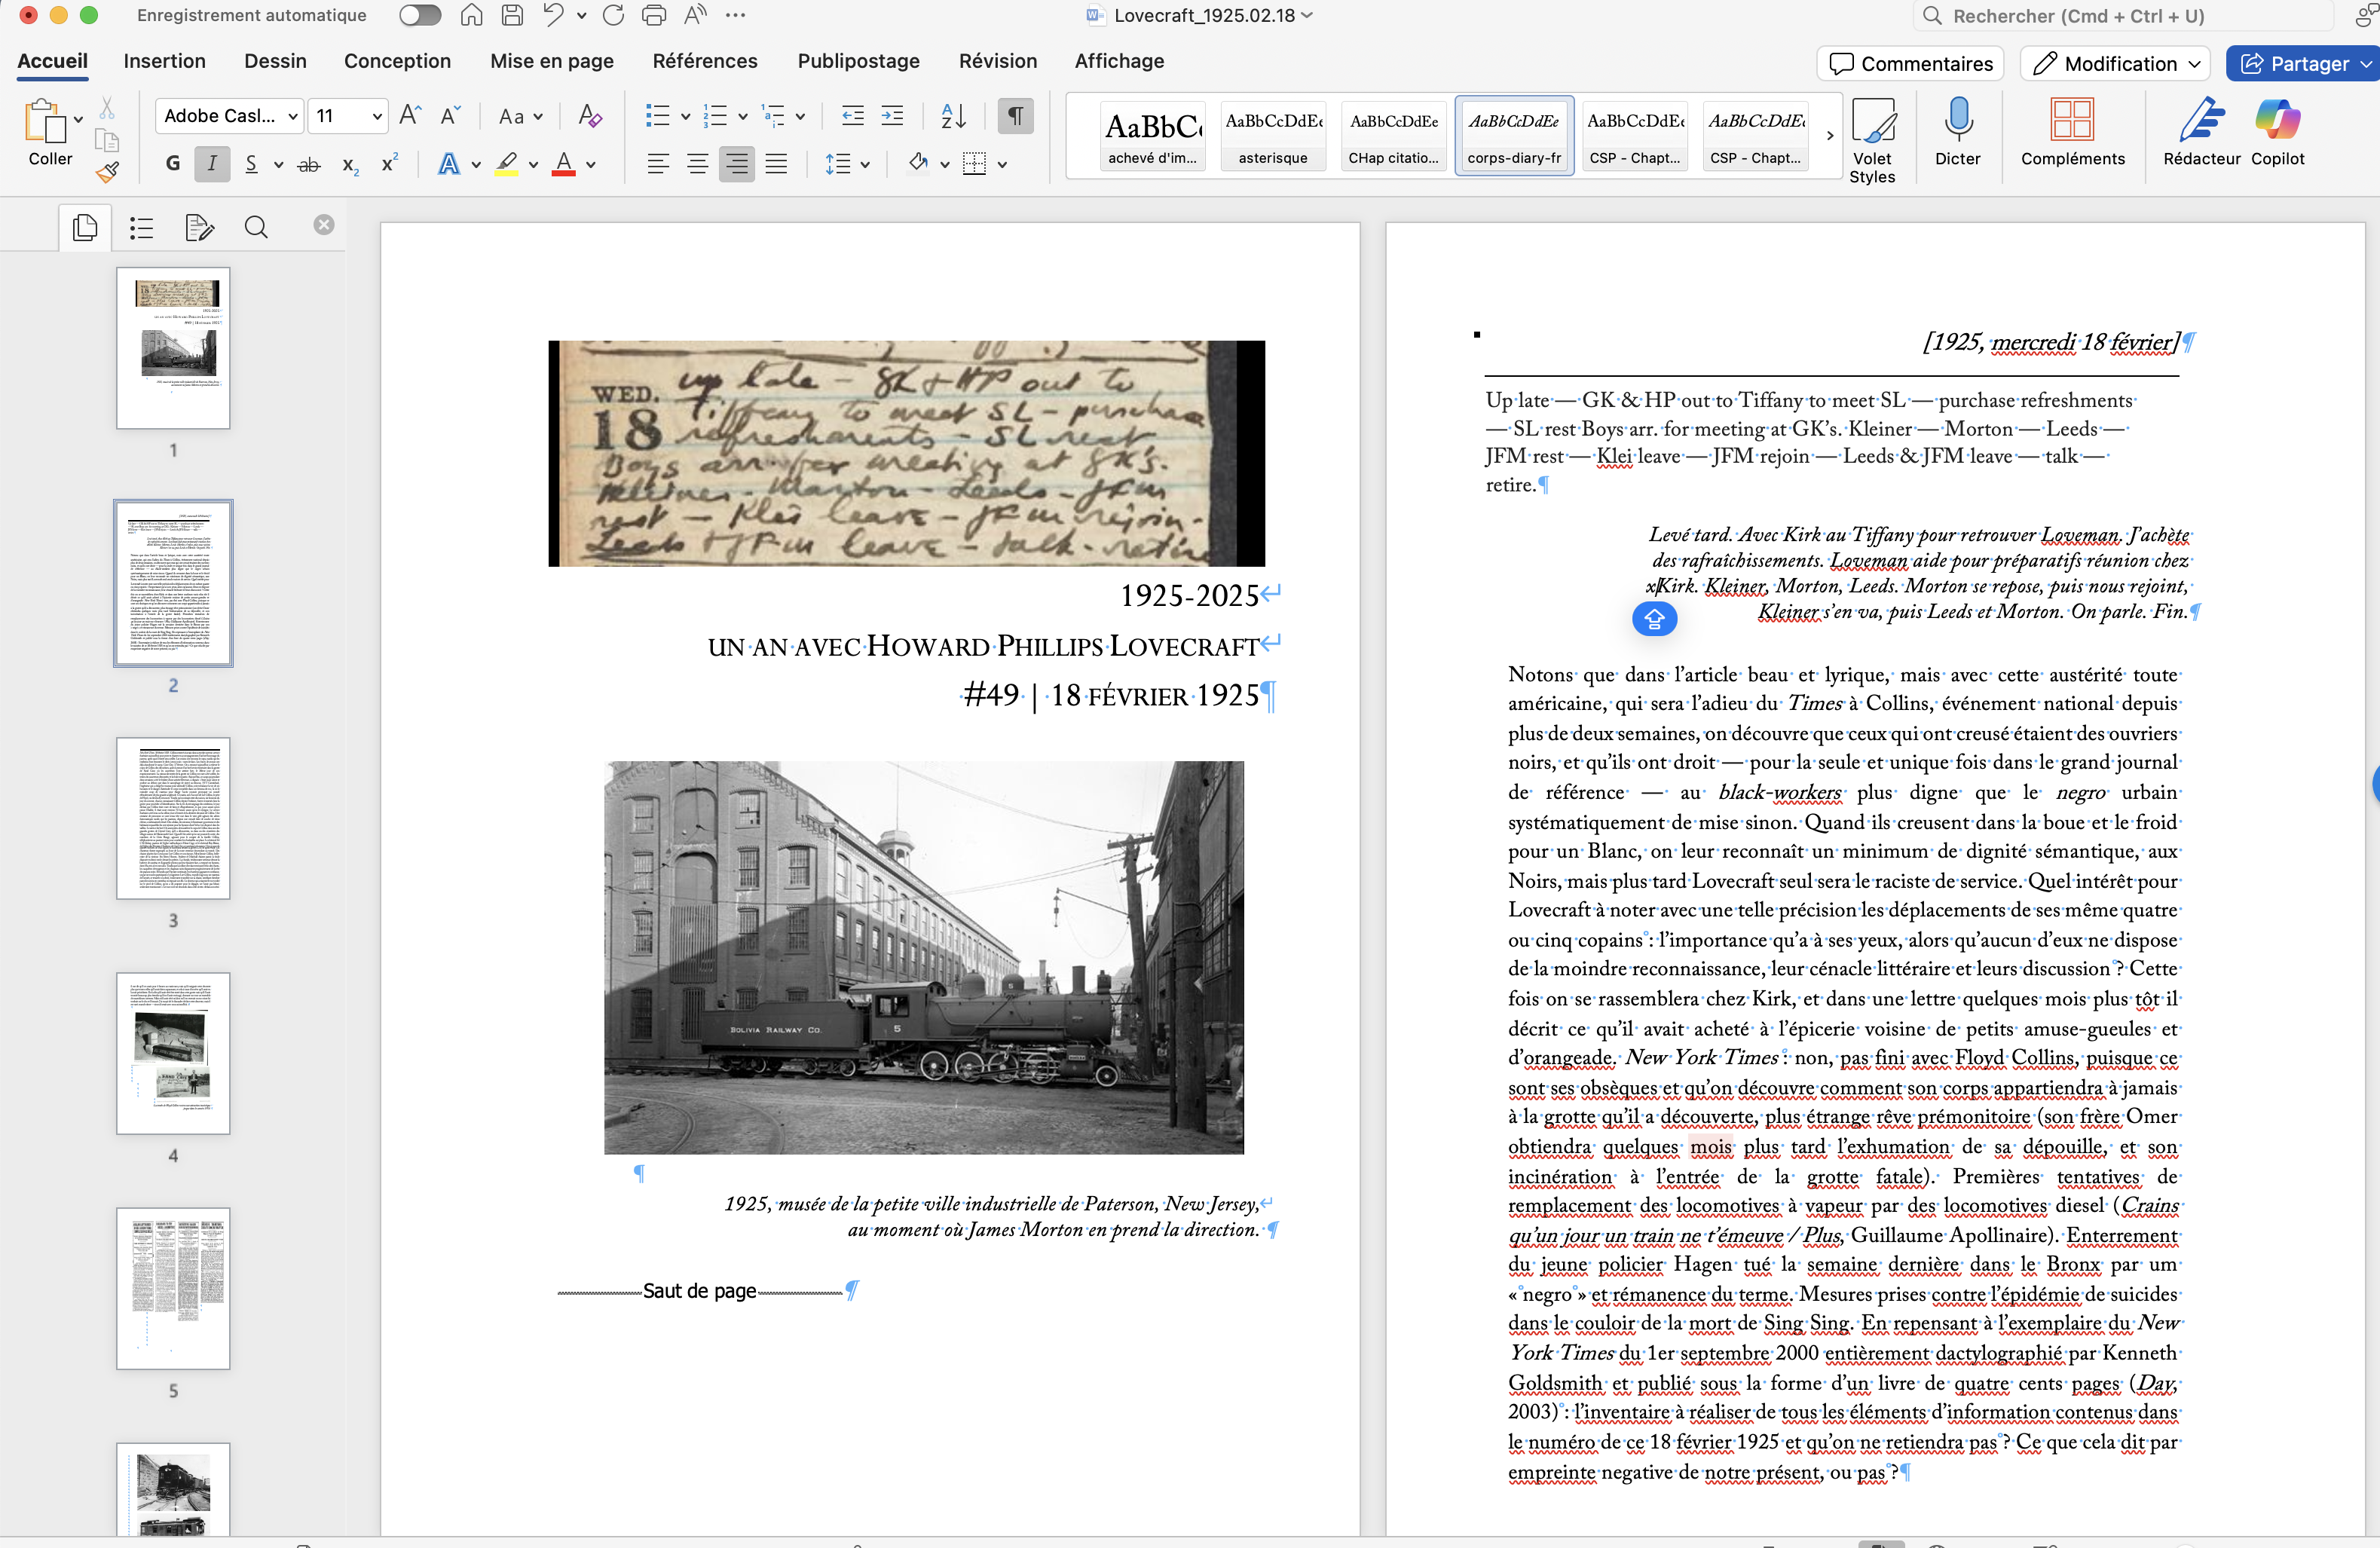Clear all formatting with the eraser A icon
Image resolution: width=2380 pixels, height=1548 pixels.
(x=590, y=116)
